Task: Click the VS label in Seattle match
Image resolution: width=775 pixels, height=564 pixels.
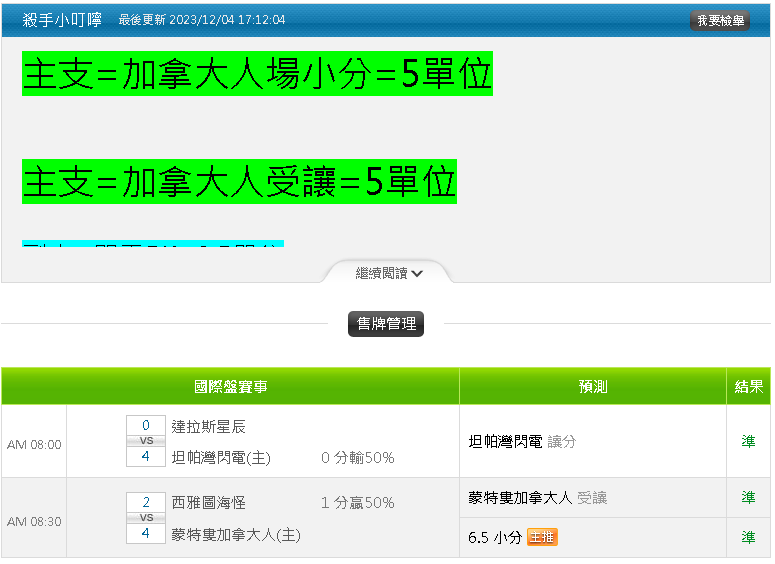Action: tap(146, 518)
